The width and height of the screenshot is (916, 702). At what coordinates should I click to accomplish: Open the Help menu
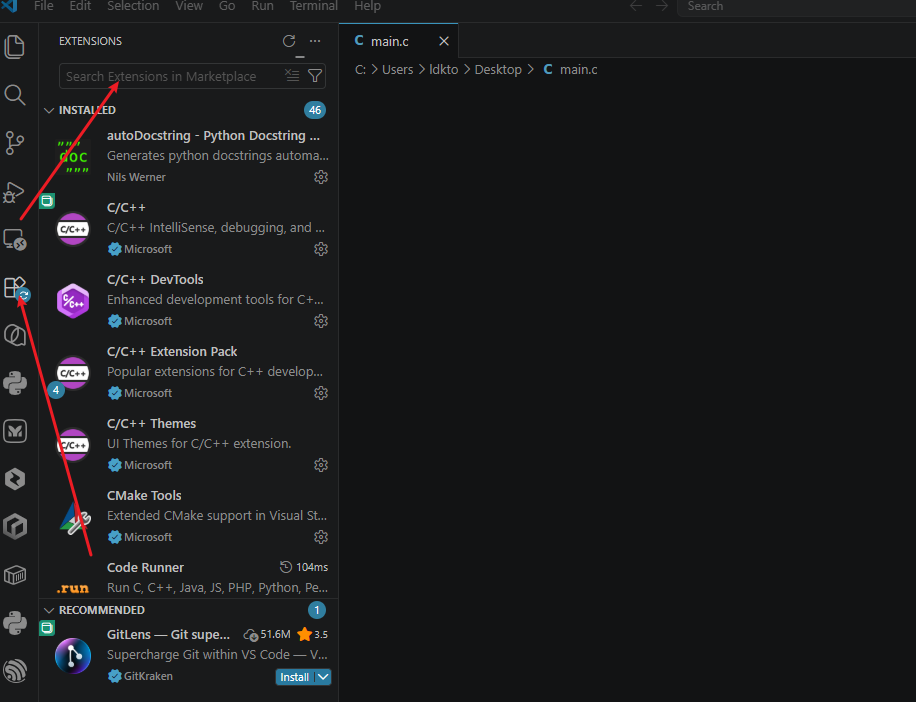pyautogui.click(x=367, y=6)
